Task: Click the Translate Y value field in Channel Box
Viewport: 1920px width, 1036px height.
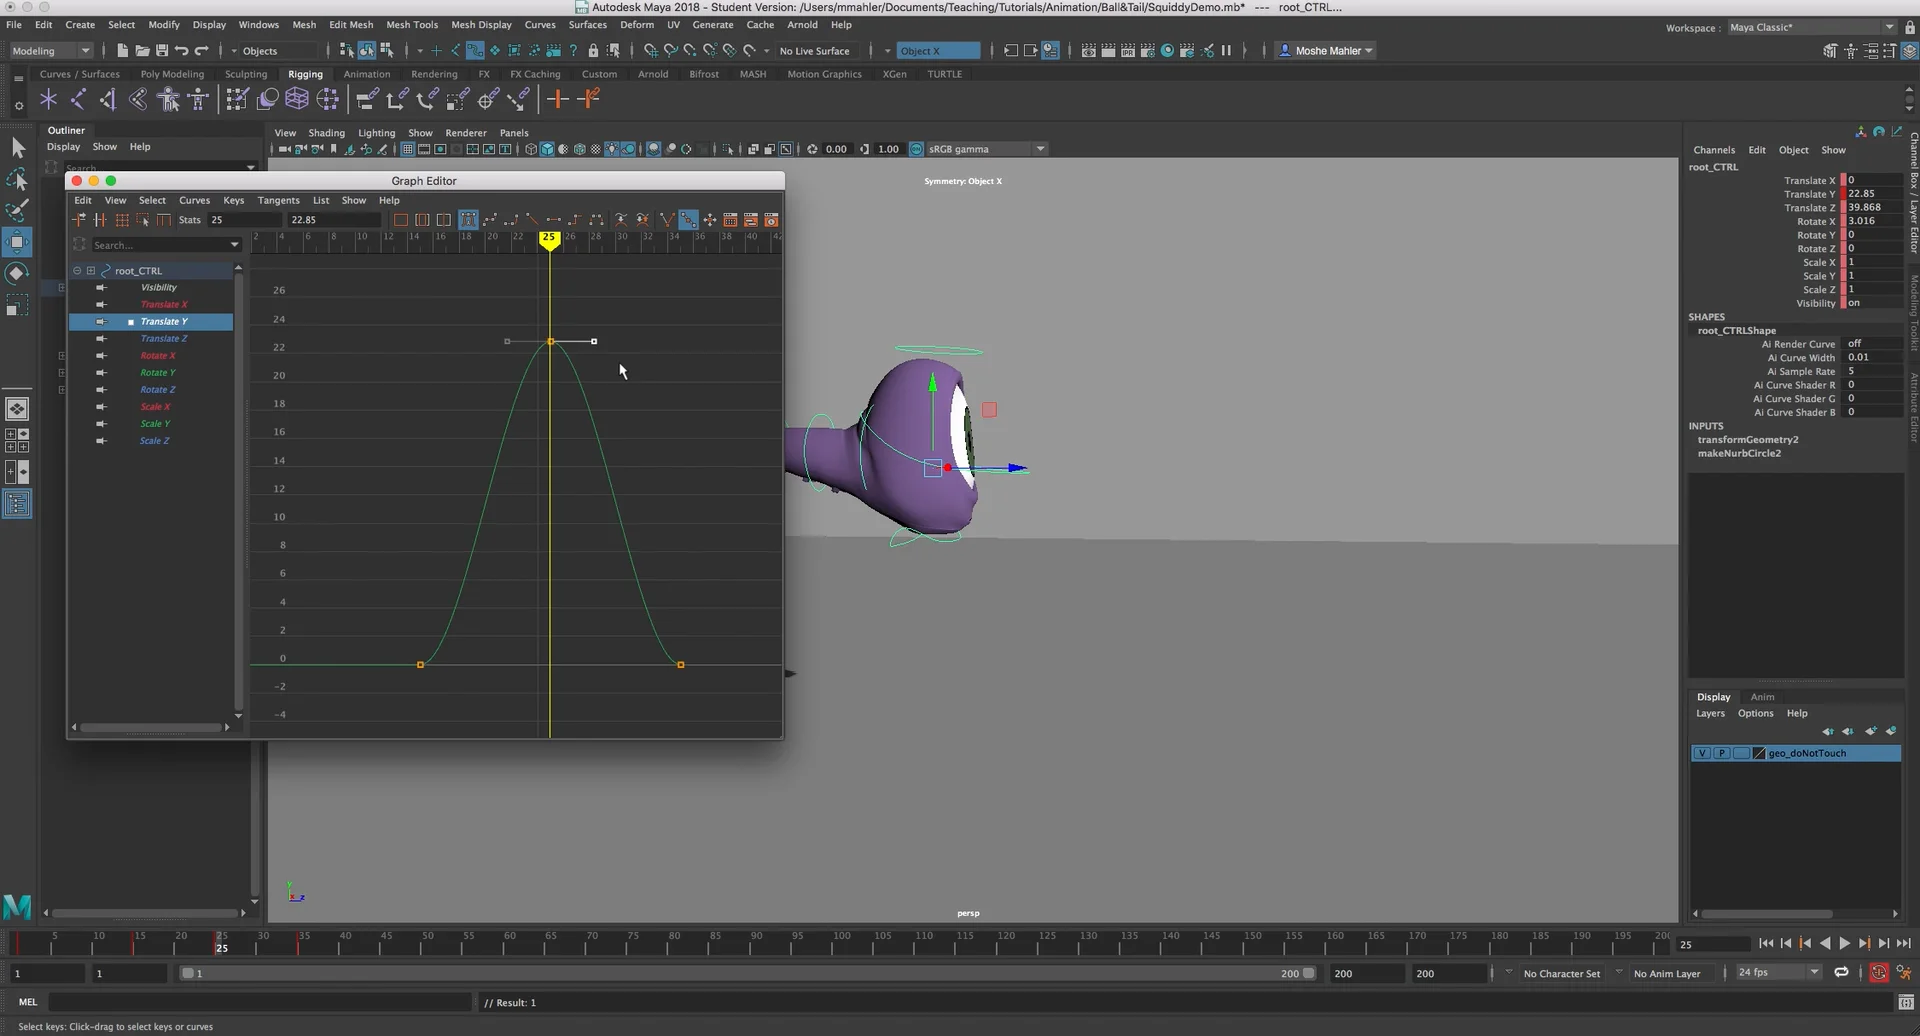Action: click(1870, 194)
